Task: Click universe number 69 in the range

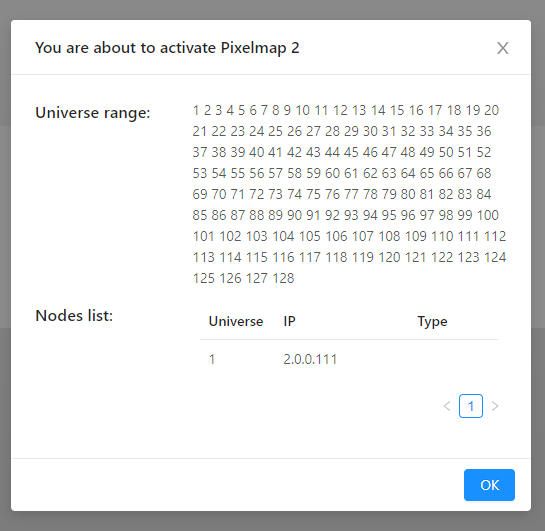Action: pos(200,194)
